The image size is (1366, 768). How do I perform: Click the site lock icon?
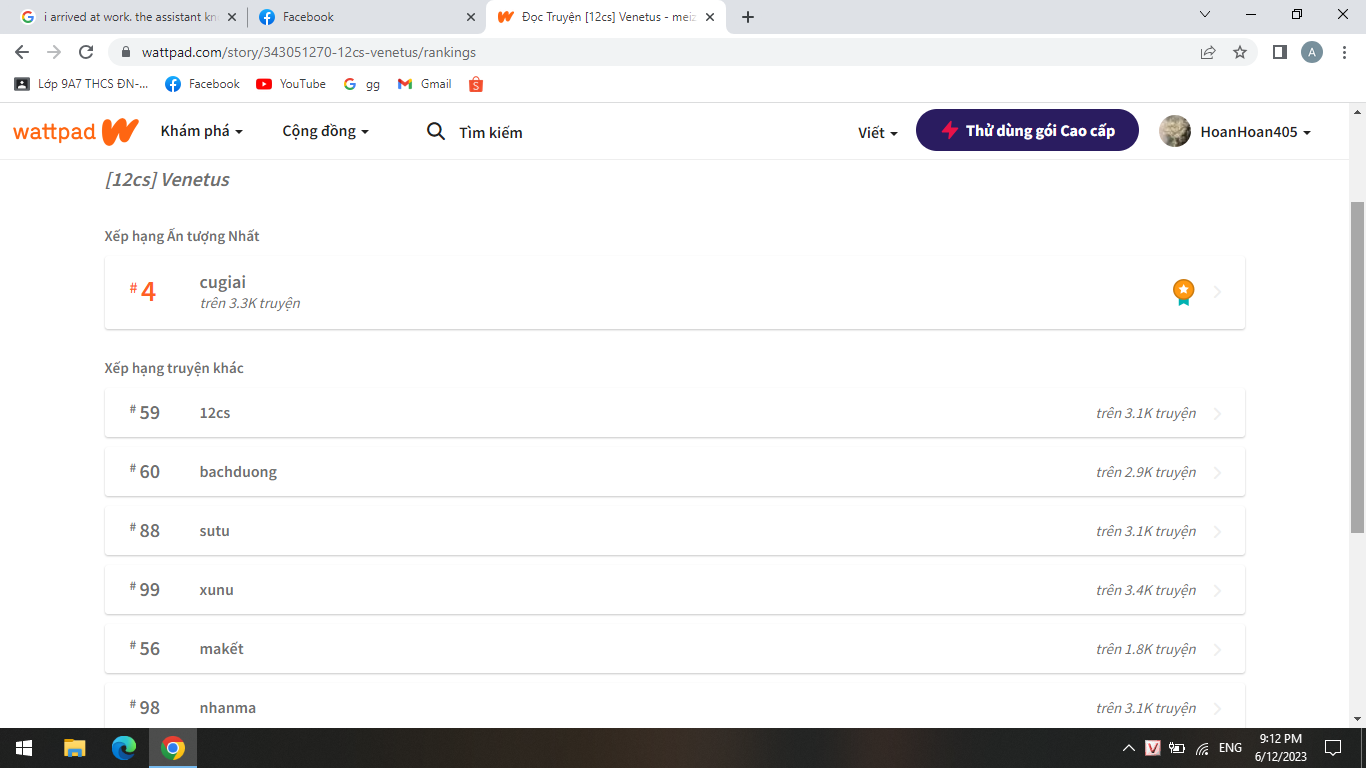click(x=126, y=52)
